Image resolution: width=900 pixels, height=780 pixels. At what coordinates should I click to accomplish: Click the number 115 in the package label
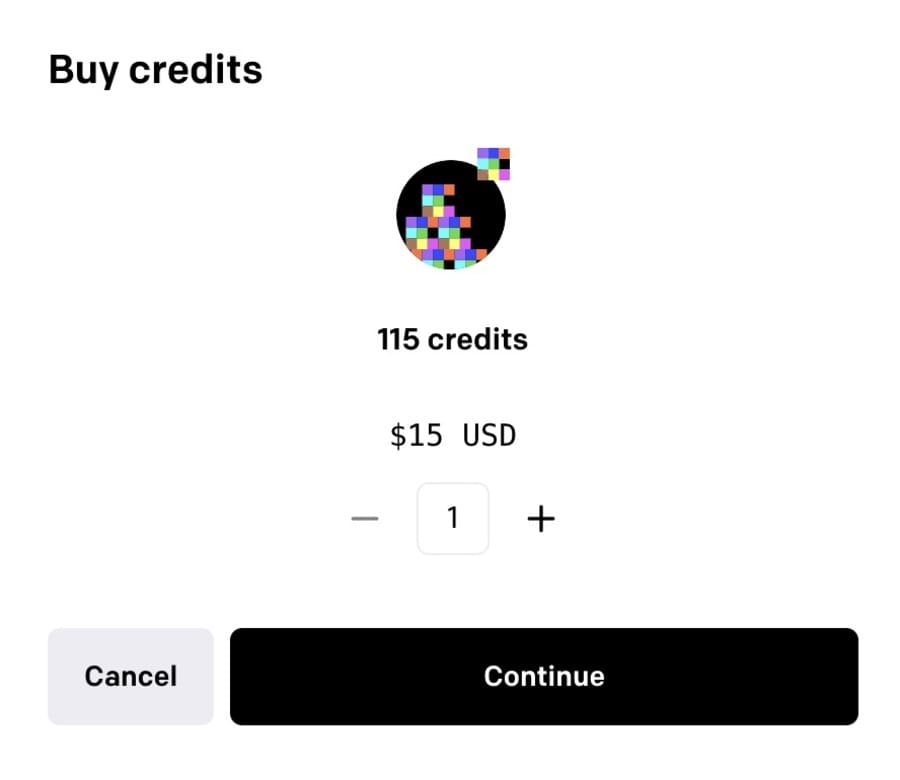(x=398, y=339)
